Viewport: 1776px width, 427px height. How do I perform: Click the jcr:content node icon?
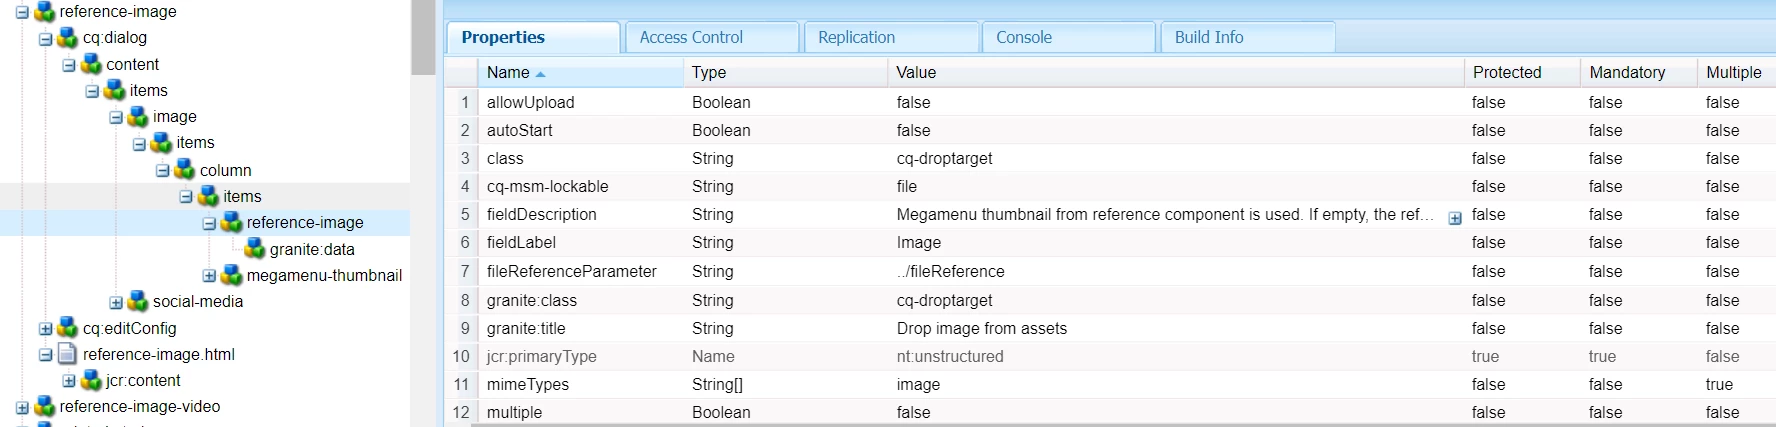coord(91,380)
